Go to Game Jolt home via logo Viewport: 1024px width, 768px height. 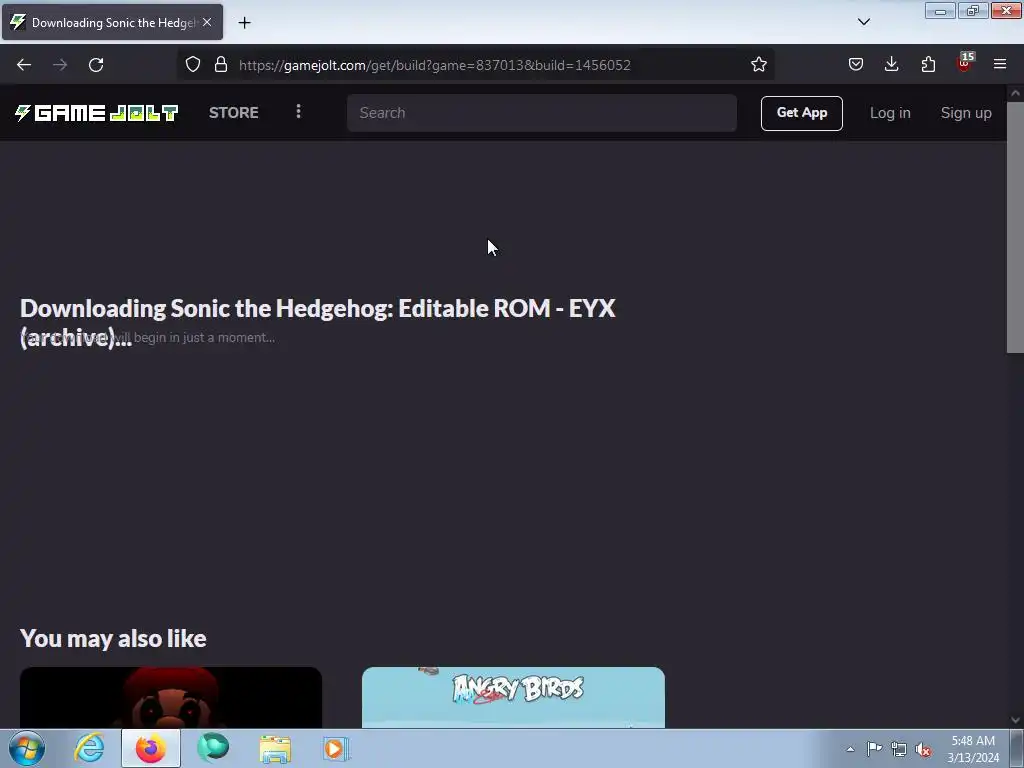pyautogui.click(x=96, y=113)
